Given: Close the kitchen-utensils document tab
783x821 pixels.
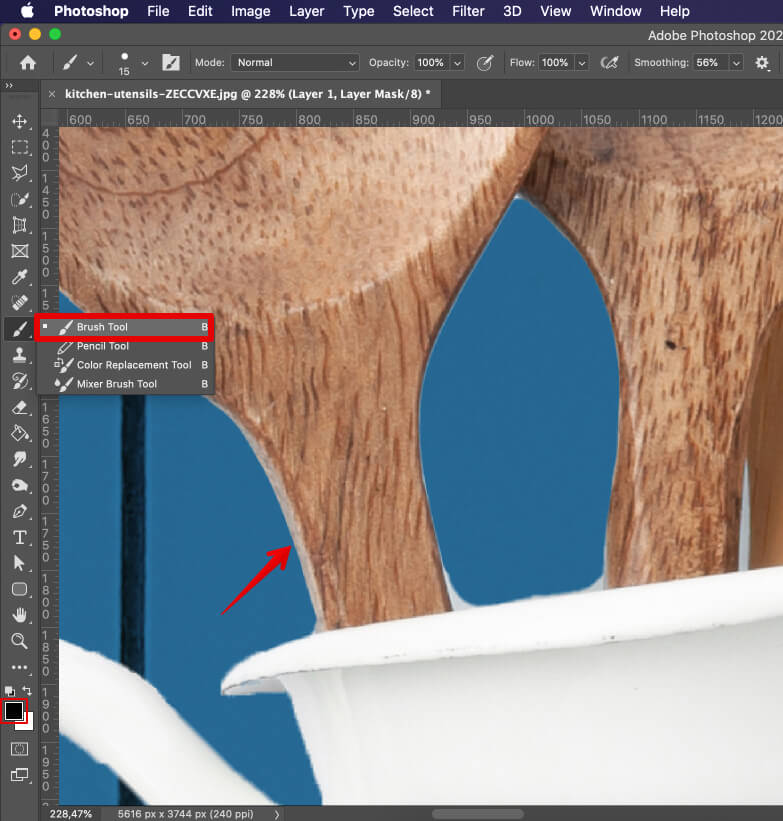Looking at the screenshot, I should (52, 94).
